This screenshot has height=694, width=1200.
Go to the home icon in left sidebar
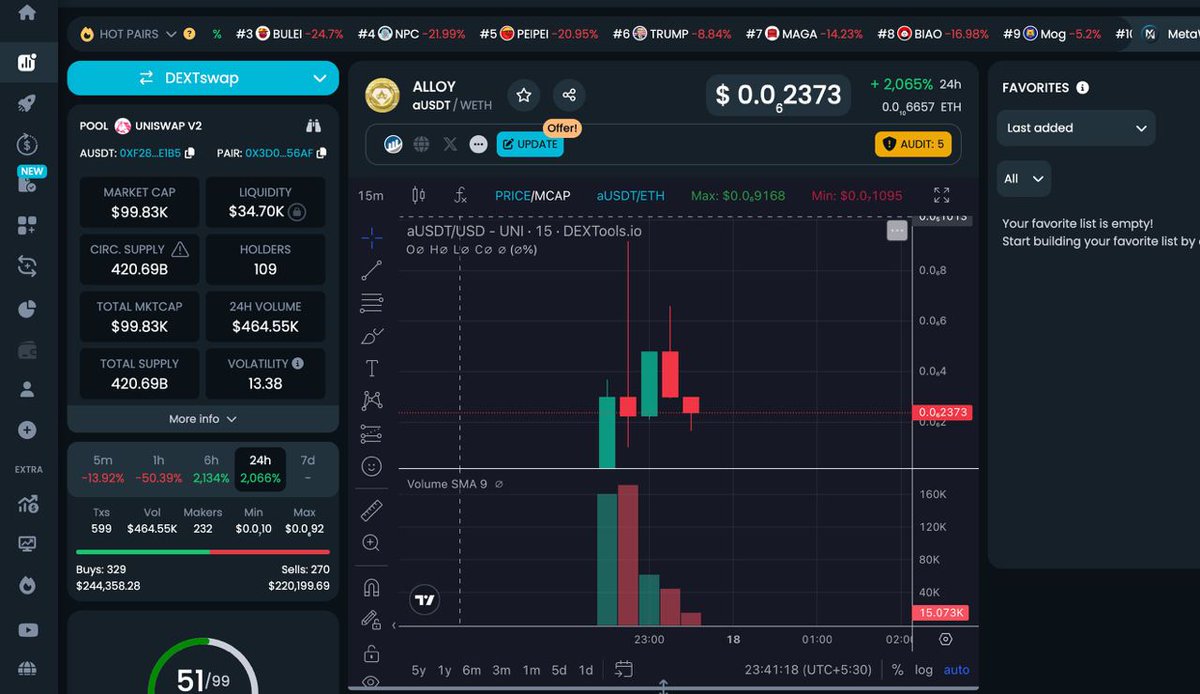[27, 13]
